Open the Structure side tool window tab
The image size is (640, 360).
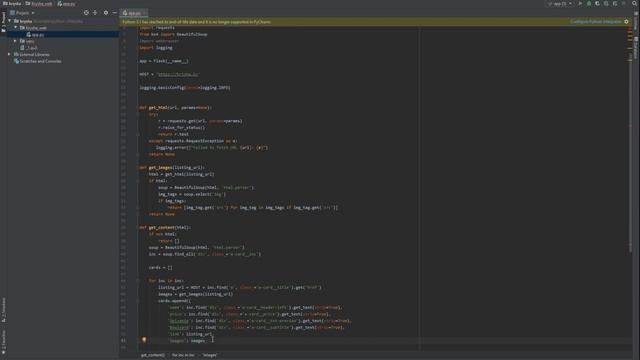3,310
